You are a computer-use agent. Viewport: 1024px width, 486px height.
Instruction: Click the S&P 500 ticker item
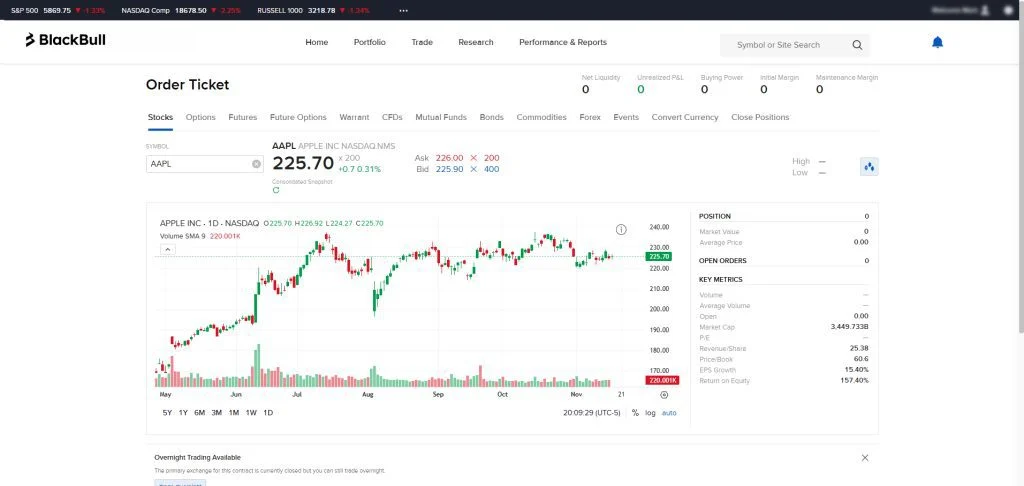tap(58, 10)
